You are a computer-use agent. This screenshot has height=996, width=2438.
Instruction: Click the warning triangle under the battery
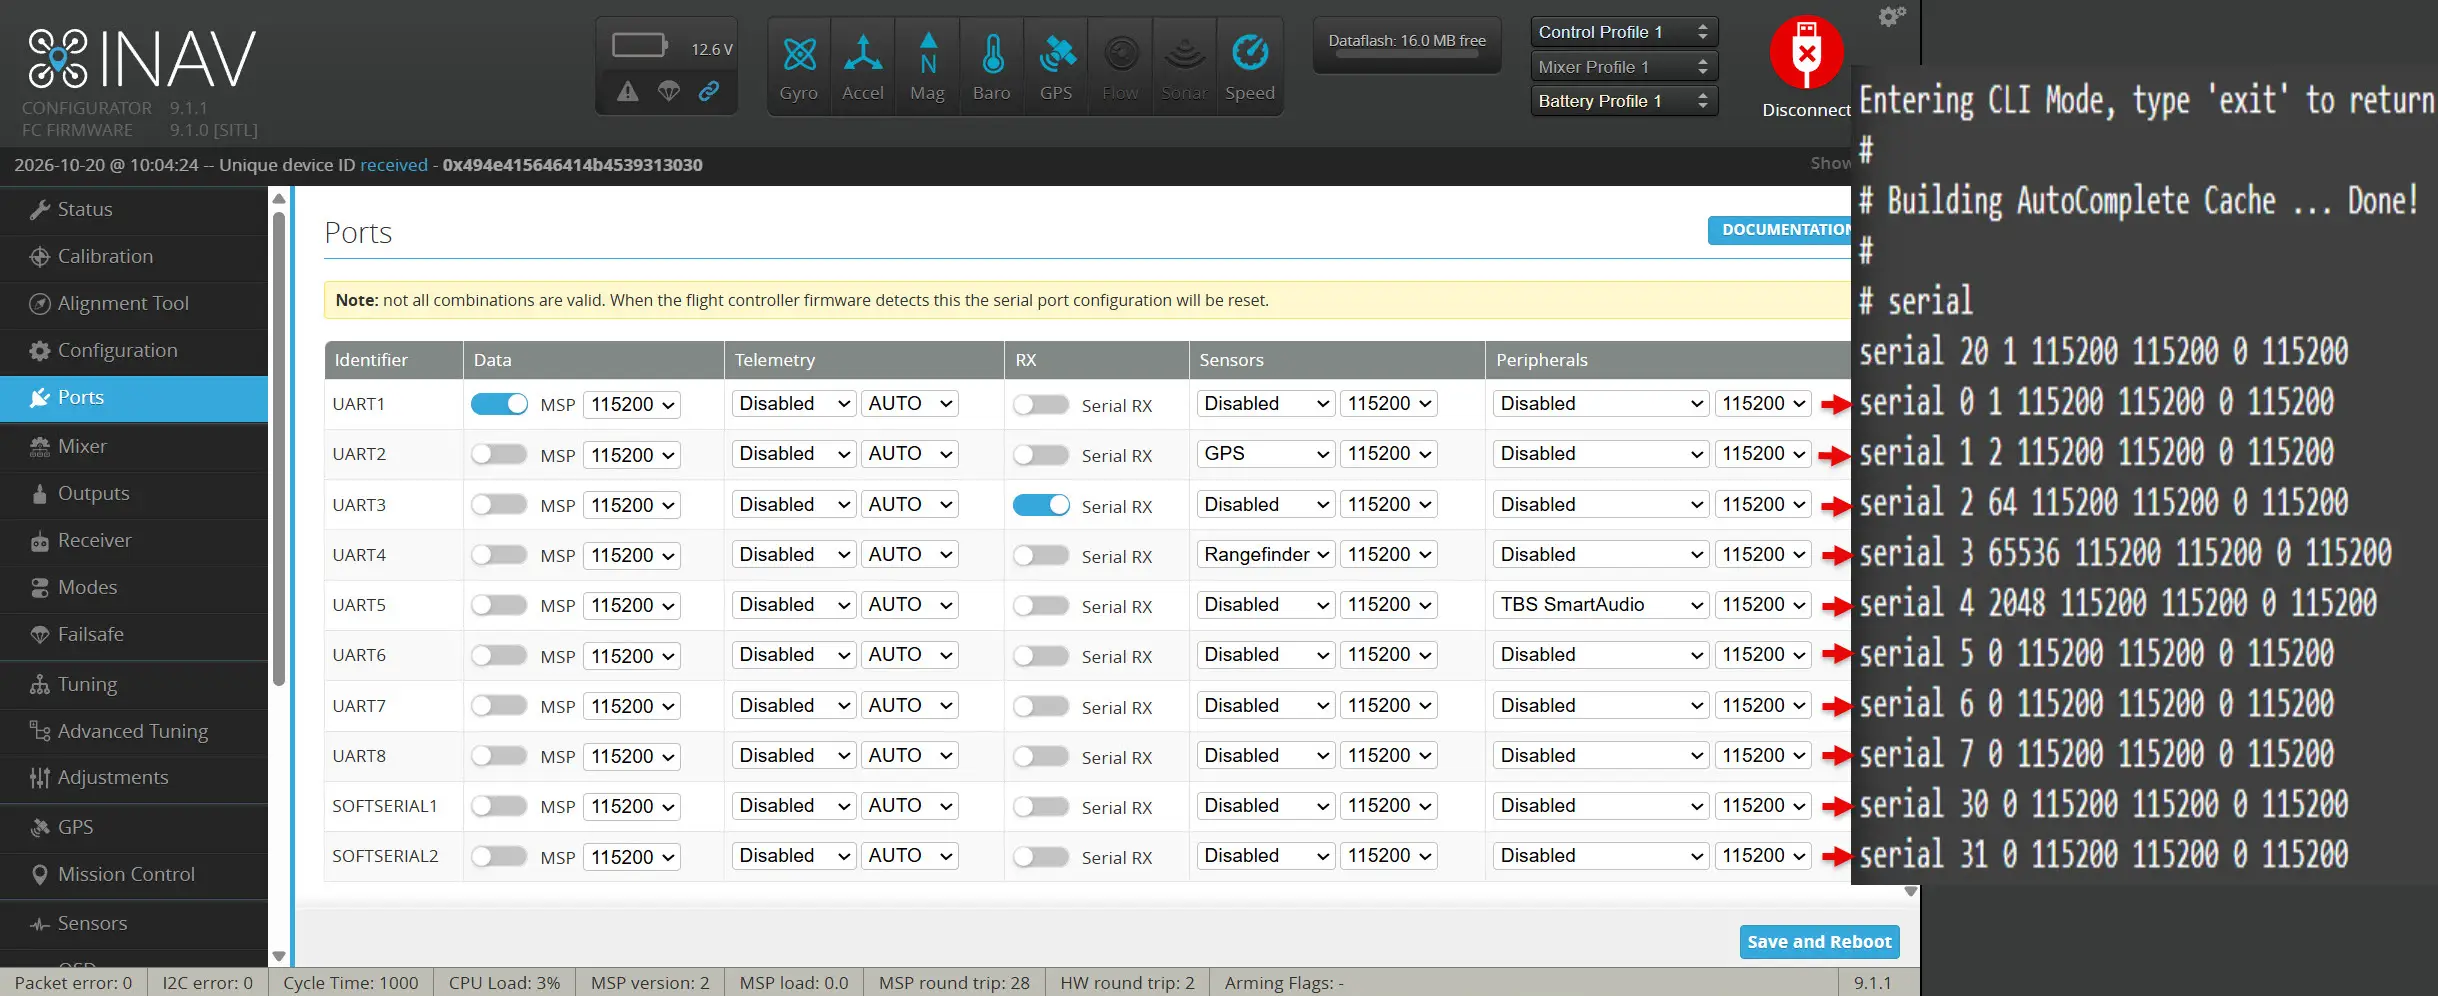pos(628,92)
